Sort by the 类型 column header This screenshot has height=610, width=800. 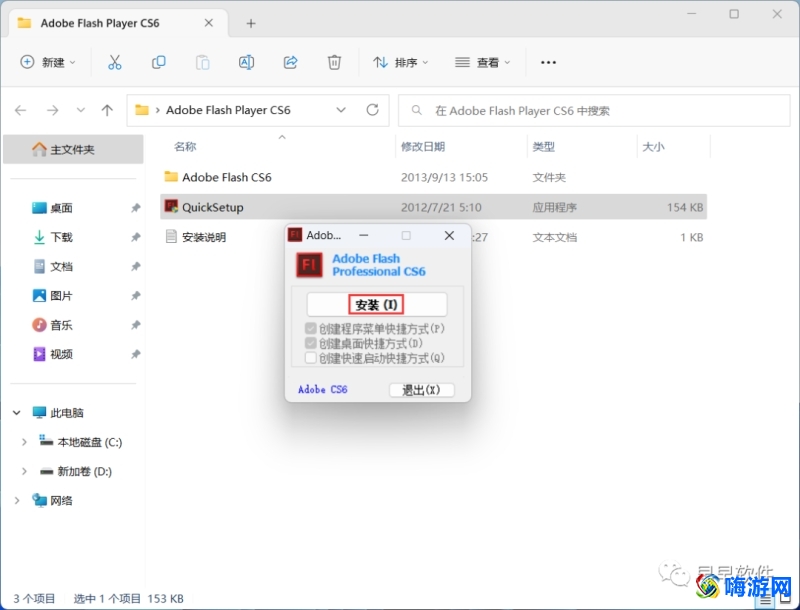pyautogui.click(x=543, y=147)
